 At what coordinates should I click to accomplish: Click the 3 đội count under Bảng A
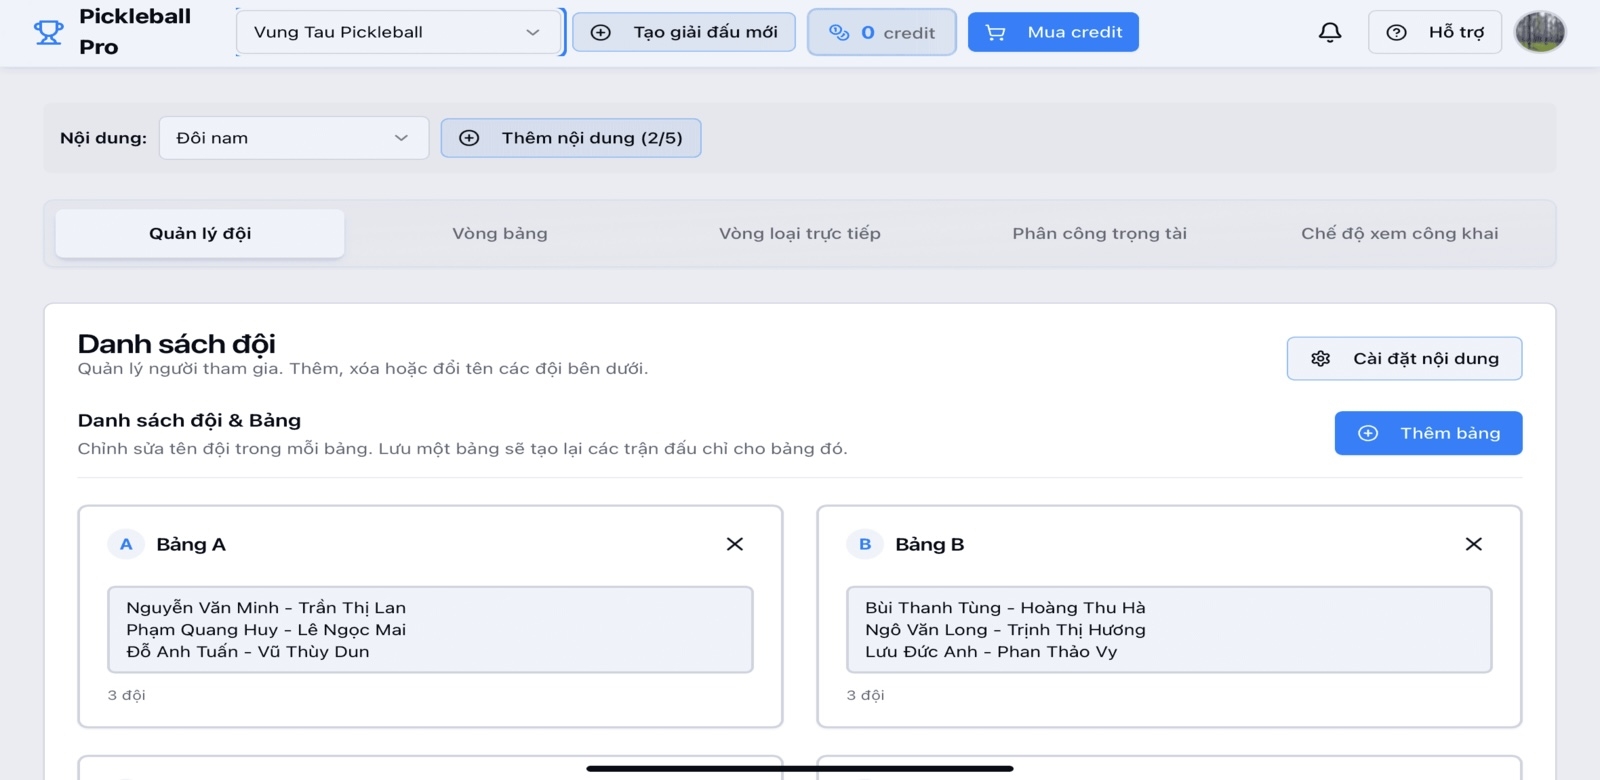tap(127, 695)
